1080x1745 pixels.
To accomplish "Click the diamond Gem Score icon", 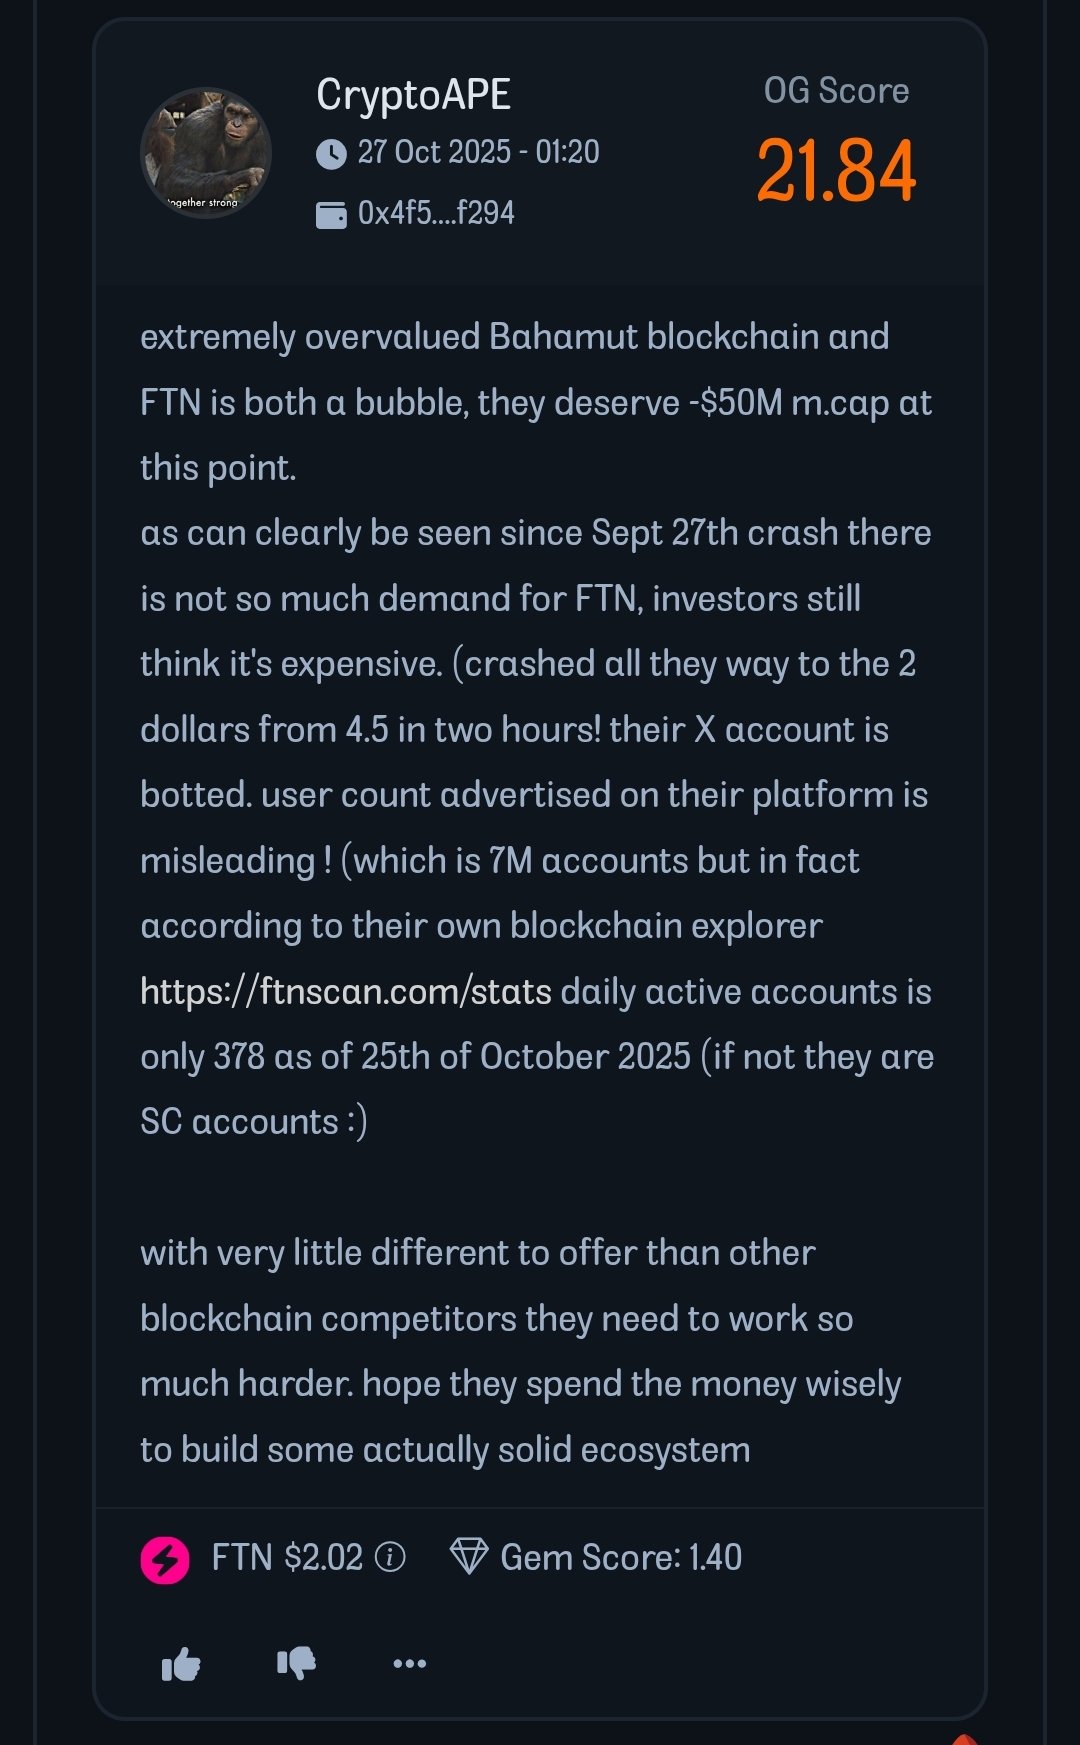I will (x=468, y=1557).
